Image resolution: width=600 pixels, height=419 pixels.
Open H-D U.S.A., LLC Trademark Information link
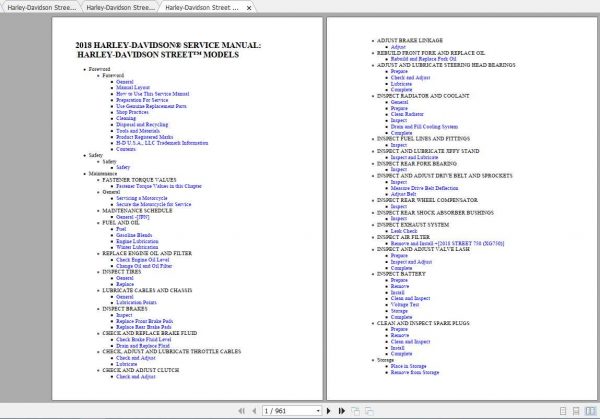[x=162, y=143]
